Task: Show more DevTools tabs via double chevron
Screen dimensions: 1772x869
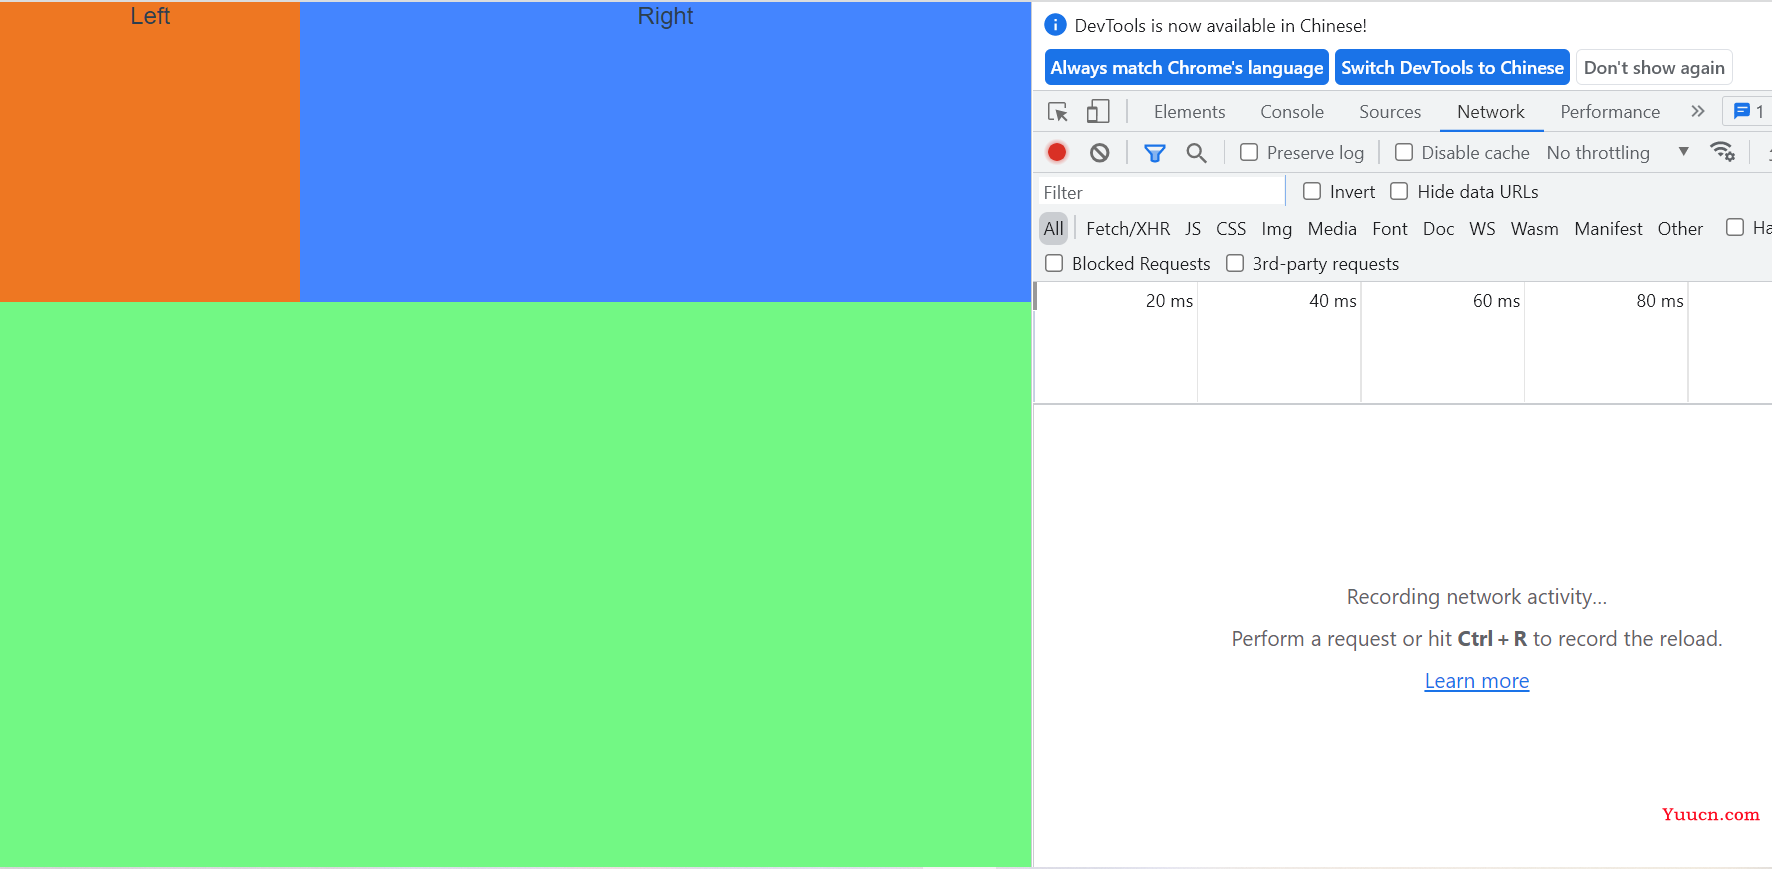Action: pos(1698,111)
